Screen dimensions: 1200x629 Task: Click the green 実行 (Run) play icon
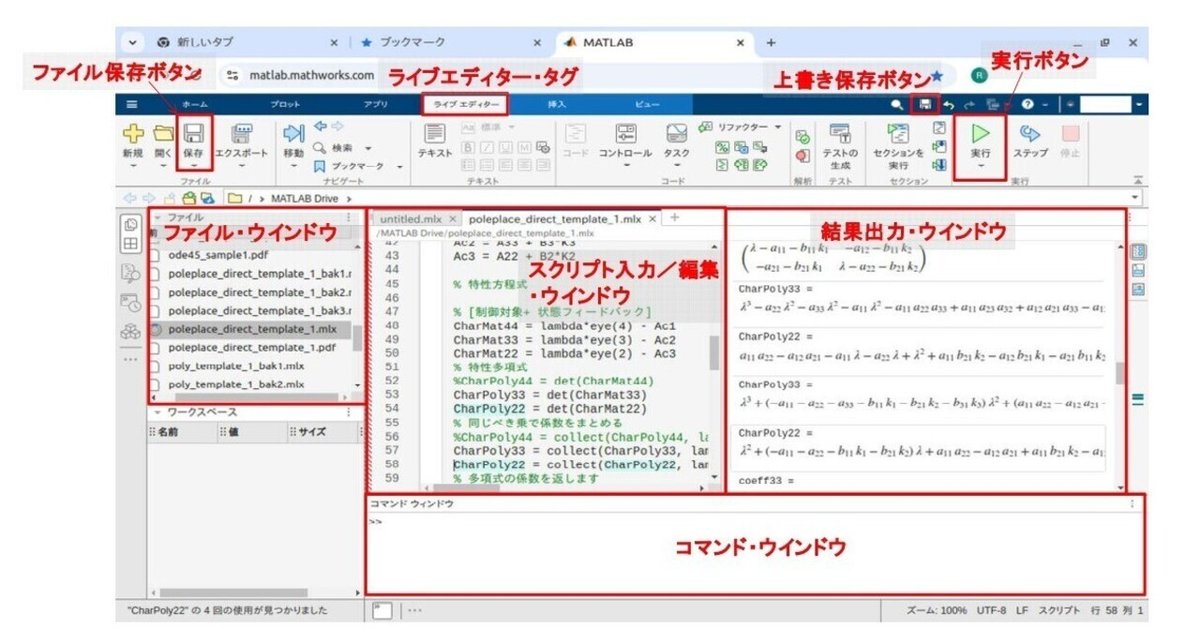tap(981, 132)
